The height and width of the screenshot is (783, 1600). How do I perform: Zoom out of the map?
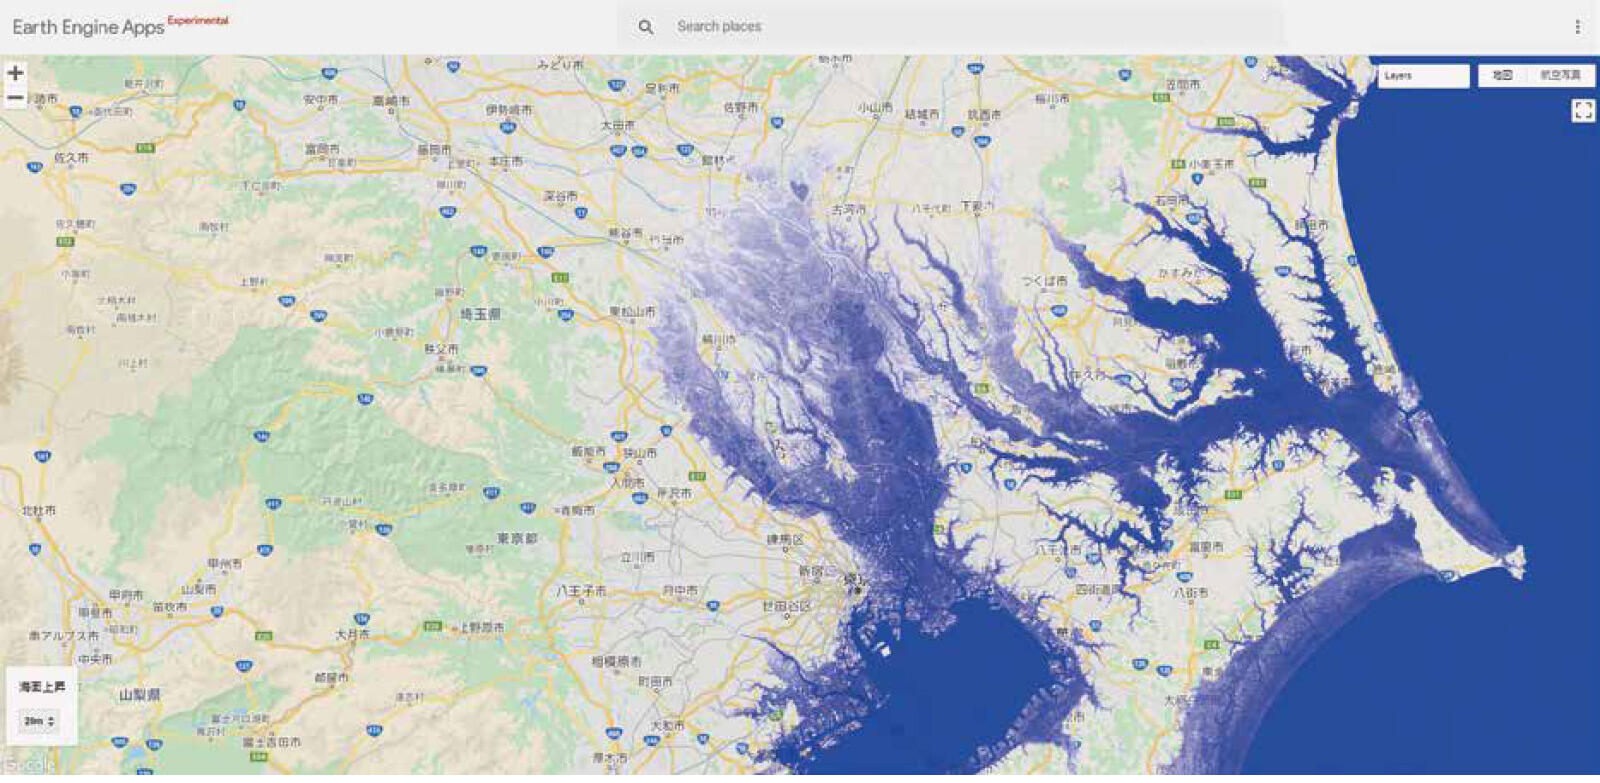pyautogui.click(x=15, y=98)
